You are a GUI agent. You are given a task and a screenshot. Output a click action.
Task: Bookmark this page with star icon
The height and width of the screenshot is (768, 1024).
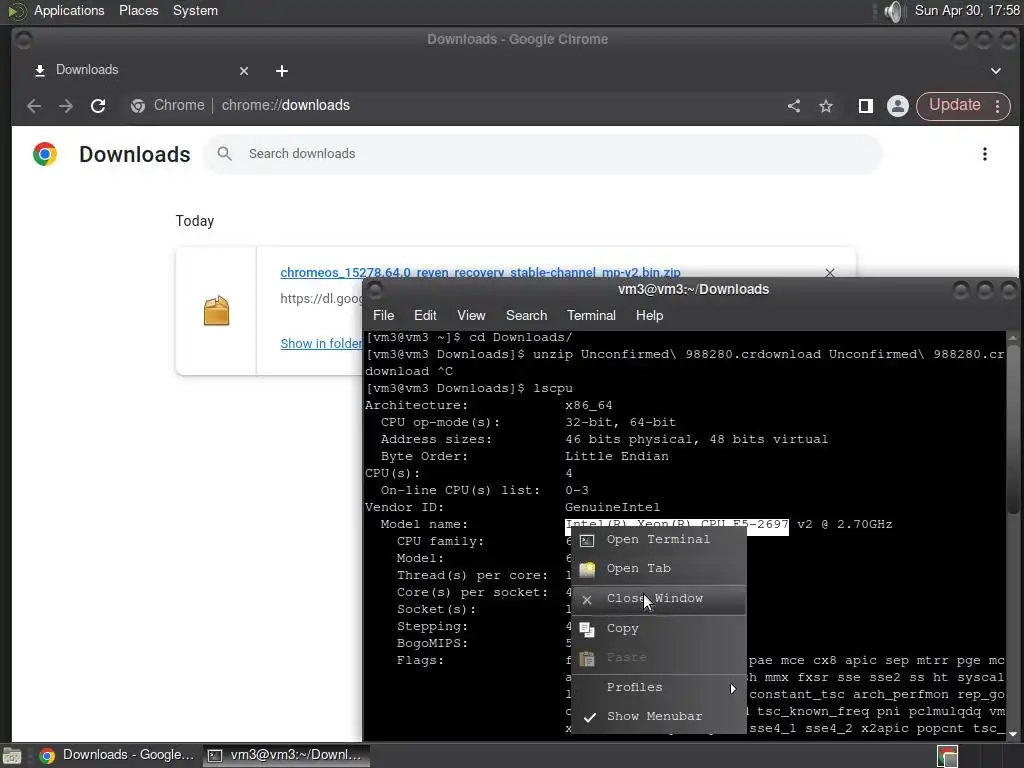826,106
